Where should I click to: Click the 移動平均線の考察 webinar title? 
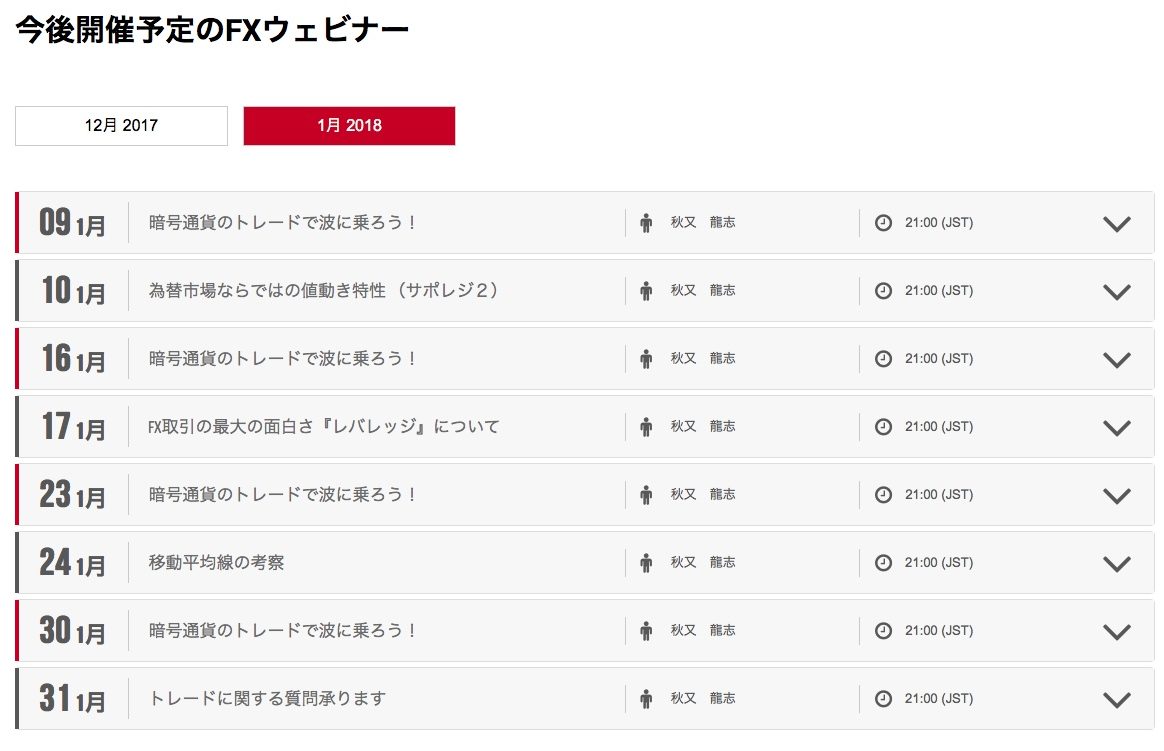click(216, 563)
